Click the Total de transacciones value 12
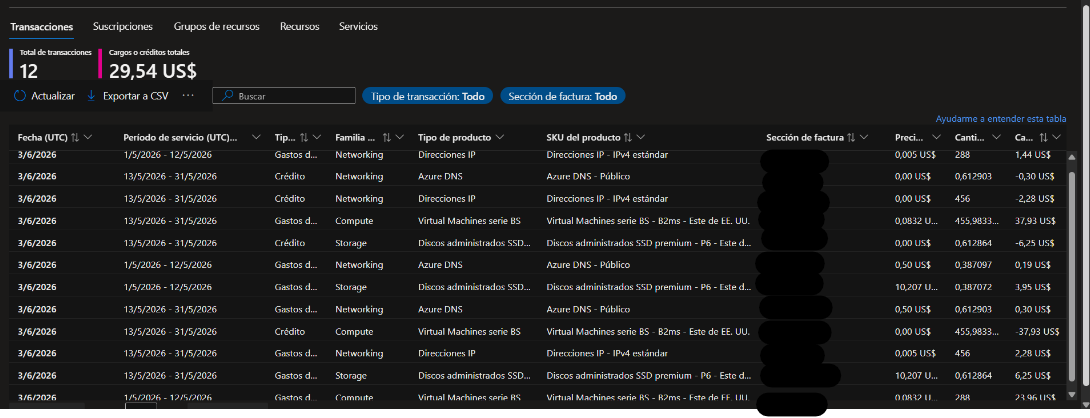Image resolution: width=1090 pixels, height=418 pixels. [29, 70]
